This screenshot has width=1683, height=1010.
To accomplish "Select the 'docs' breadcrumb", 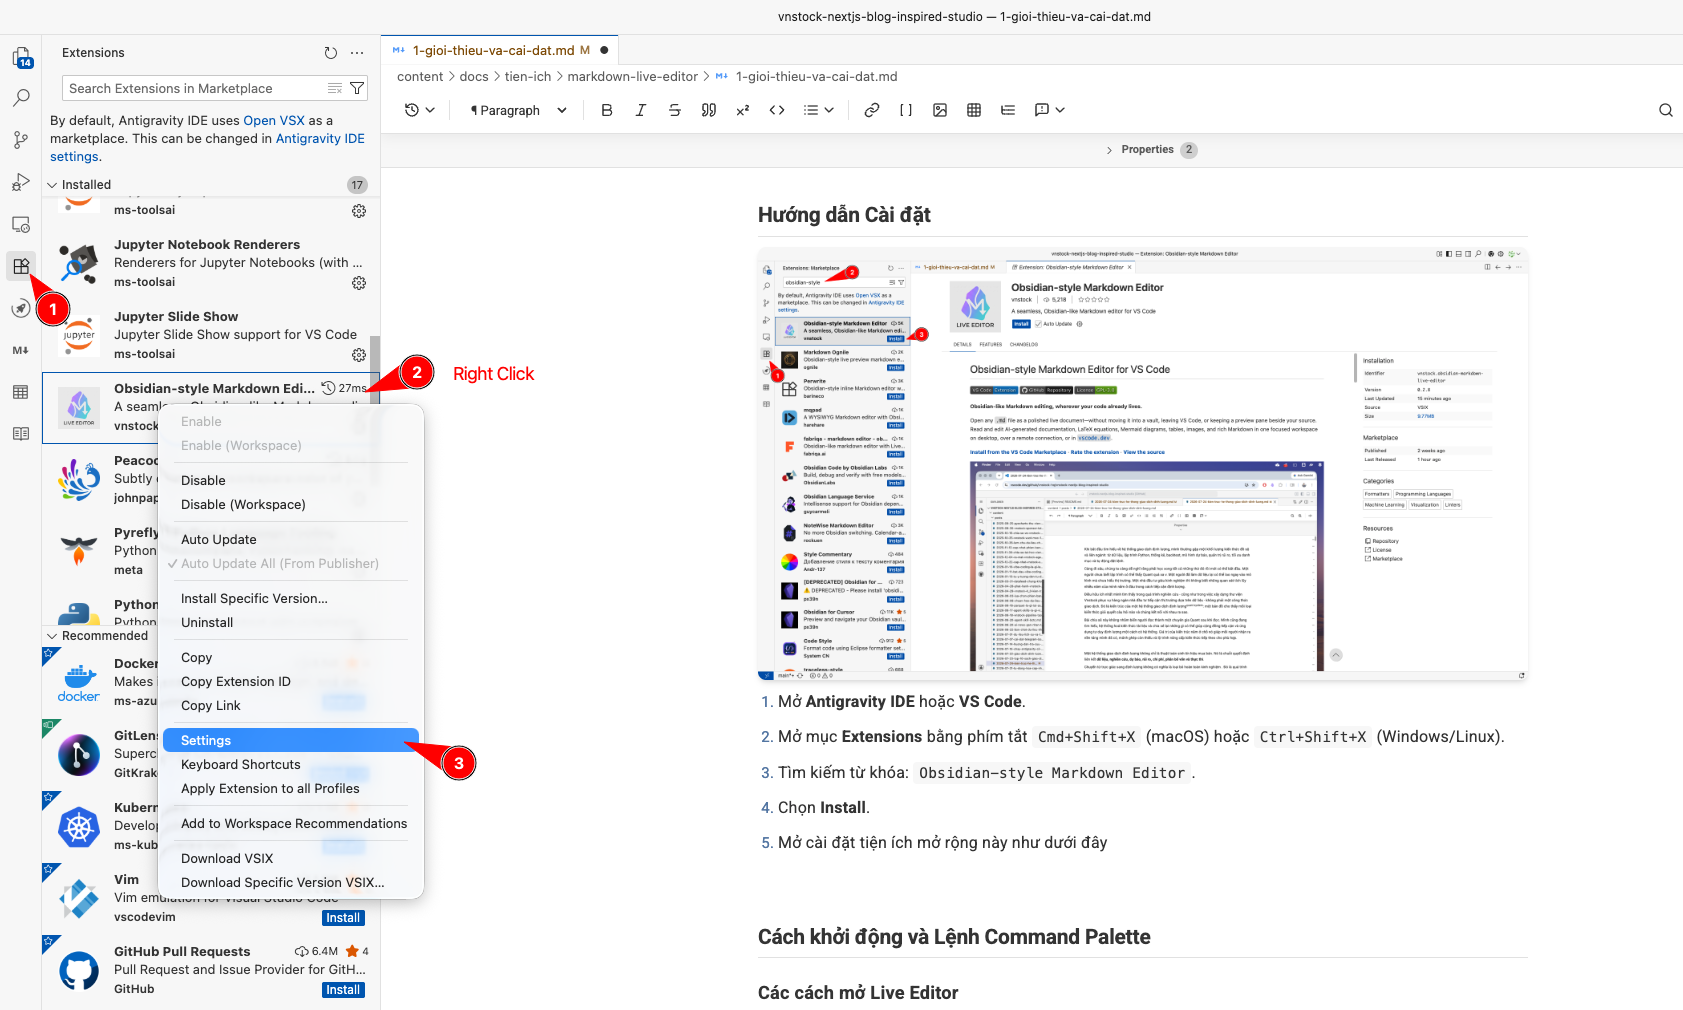I will tap(474, 77).
